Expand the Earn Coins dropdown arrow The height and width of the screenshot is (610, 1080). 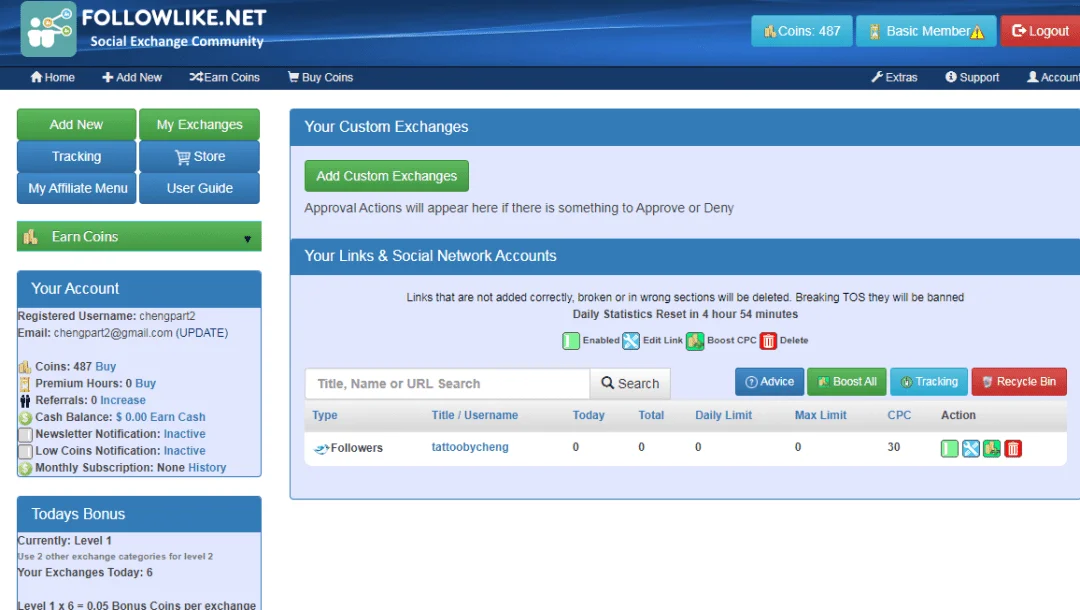[247, 239]
